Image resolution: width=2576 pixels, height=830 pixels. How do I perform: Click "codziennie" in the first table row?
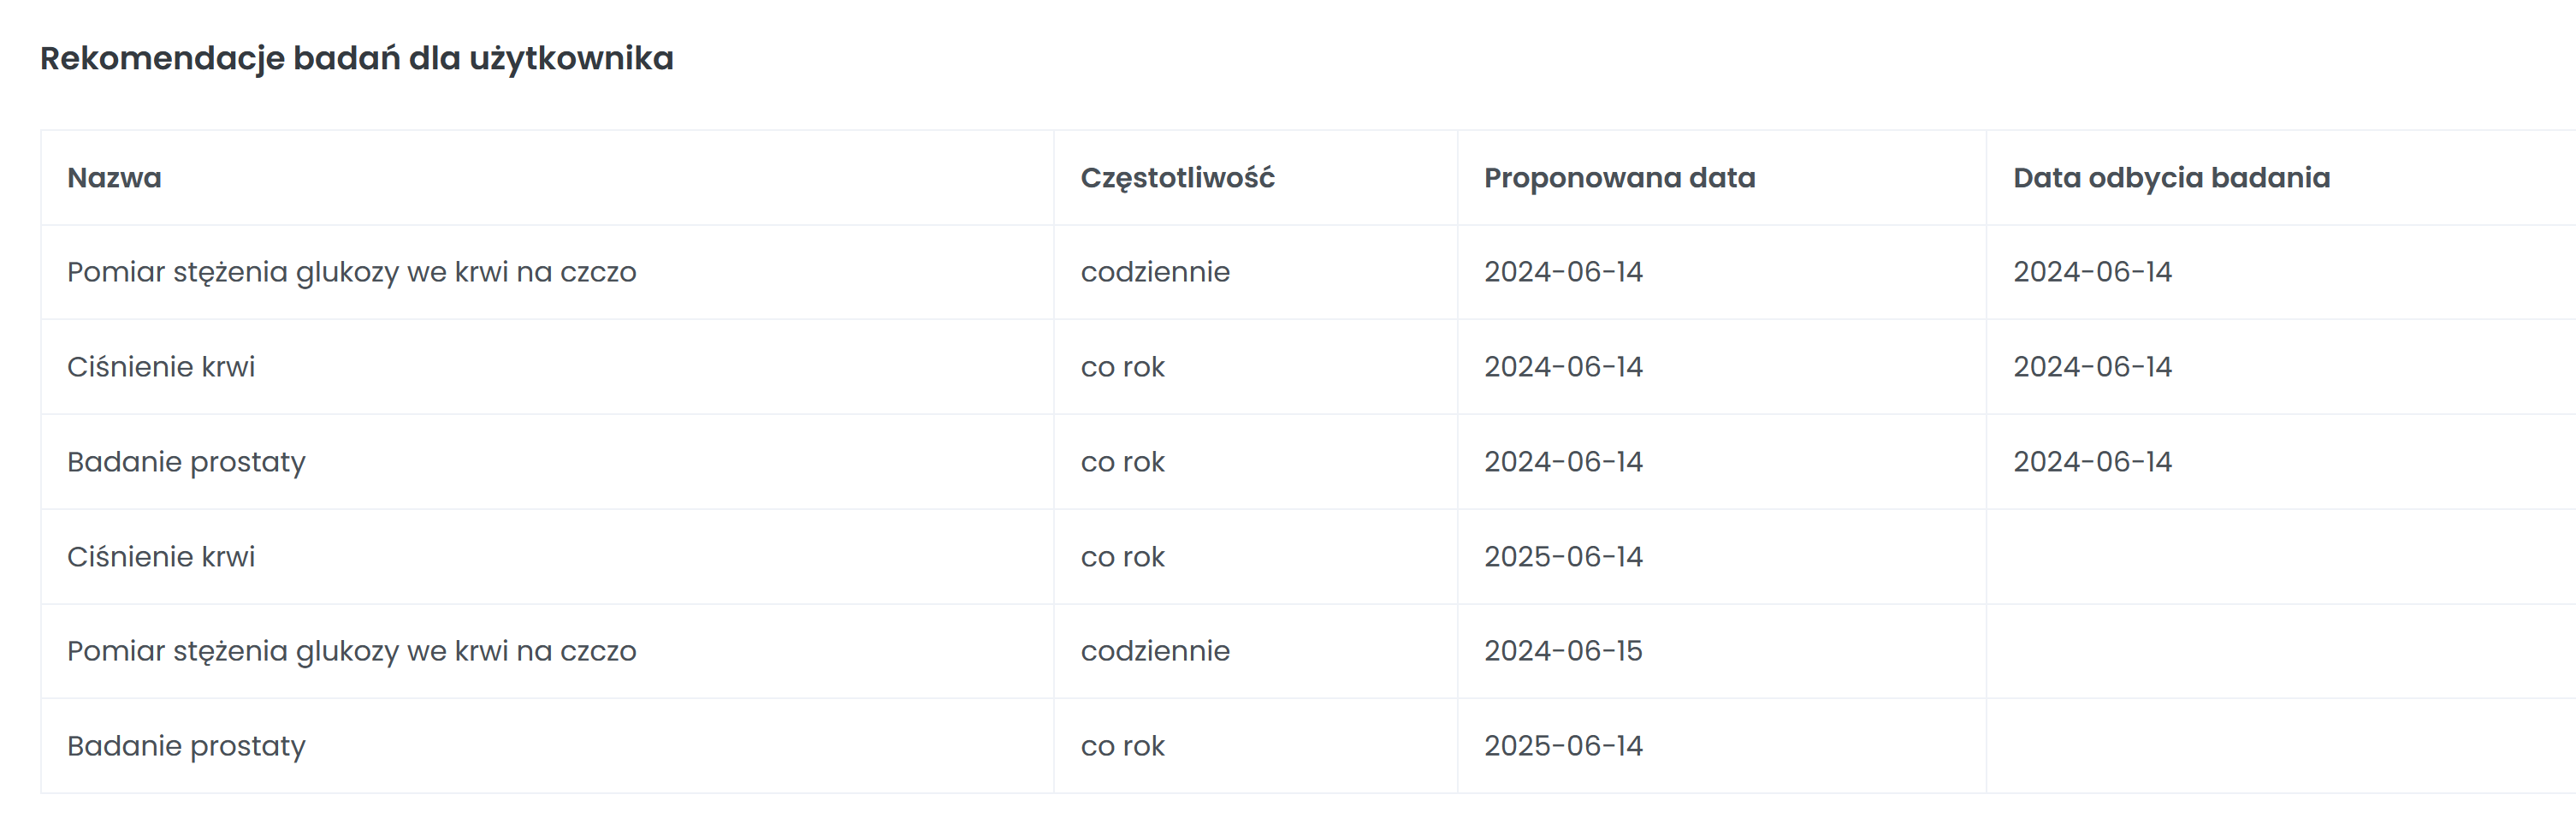[1155, 272]
